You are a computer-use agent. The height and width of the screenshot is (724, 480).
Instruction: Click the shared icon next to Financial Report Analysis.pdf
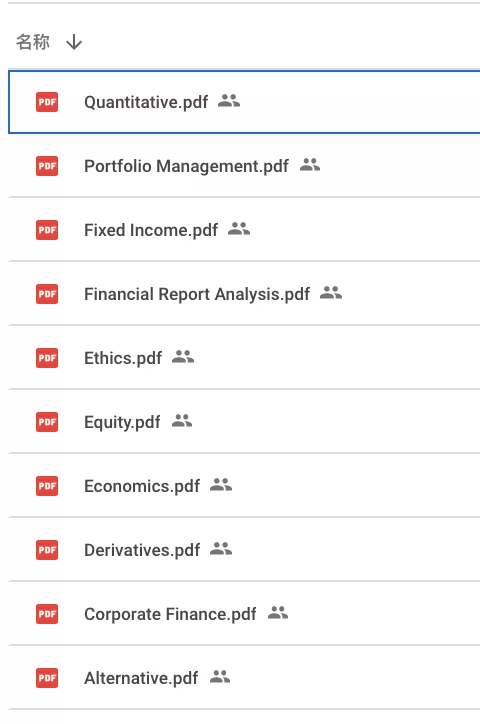pyautogui.click(x=331, y=293)
